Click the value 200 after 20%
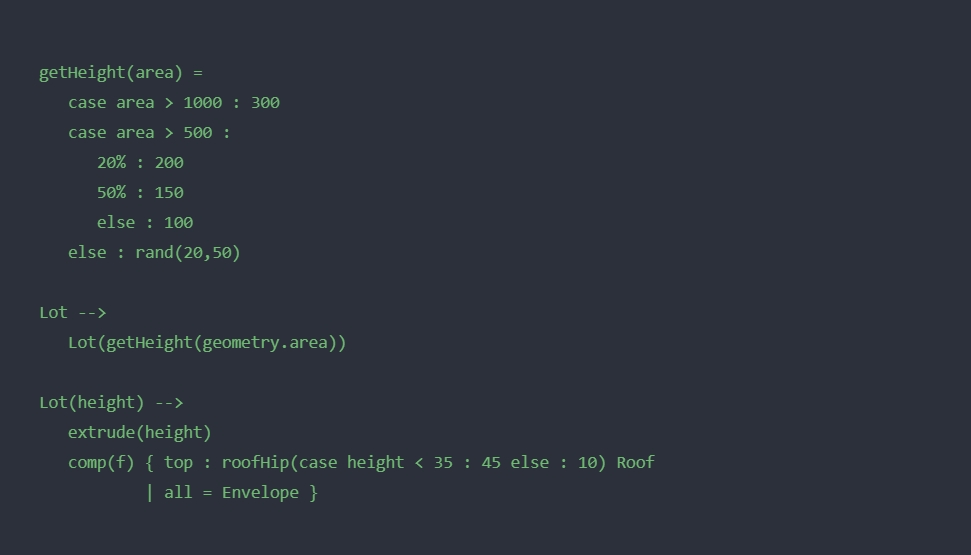The width and height of the screenshot is (971, 555). pos(169,163)
